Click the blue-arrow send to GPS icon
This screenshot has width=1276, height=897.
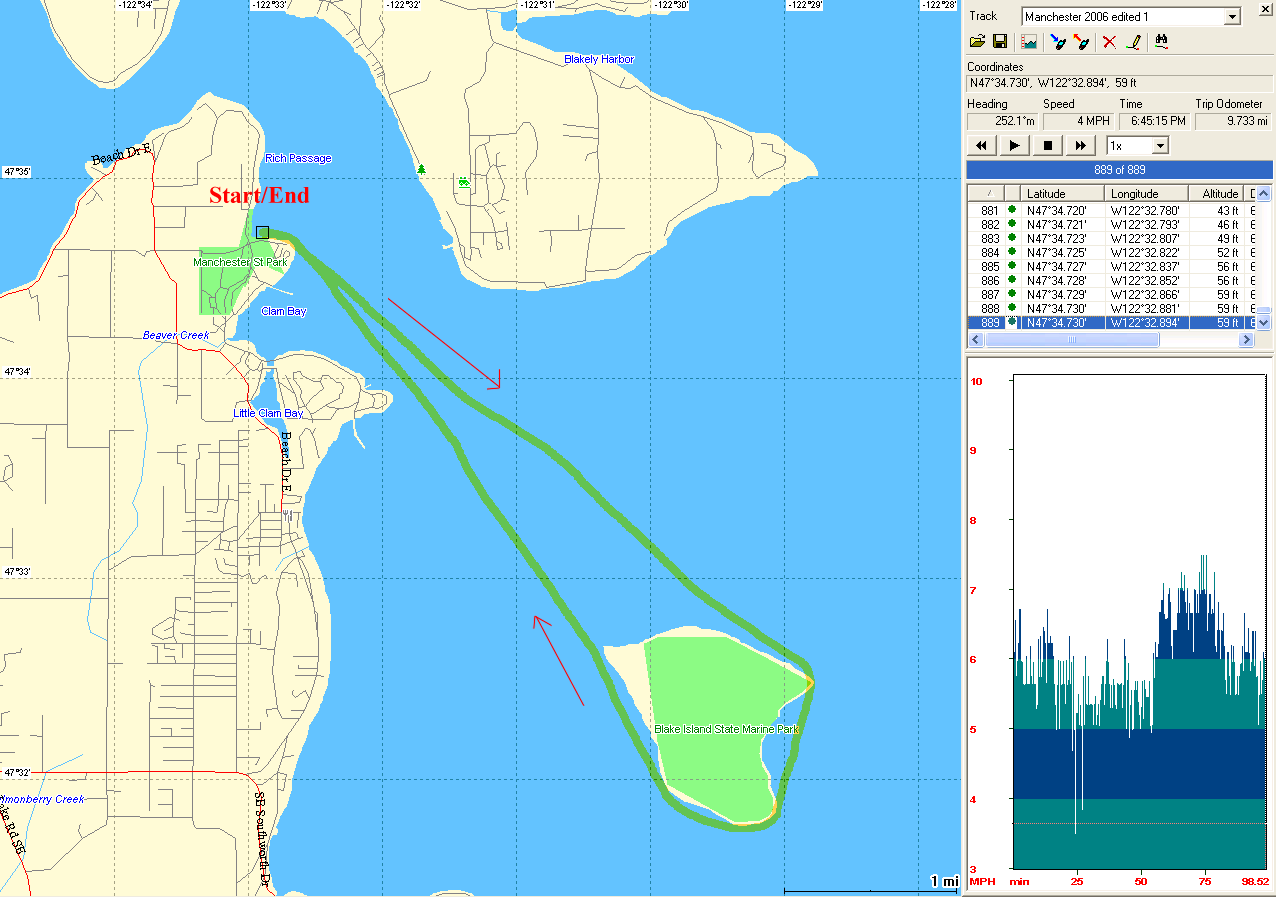1058,42
